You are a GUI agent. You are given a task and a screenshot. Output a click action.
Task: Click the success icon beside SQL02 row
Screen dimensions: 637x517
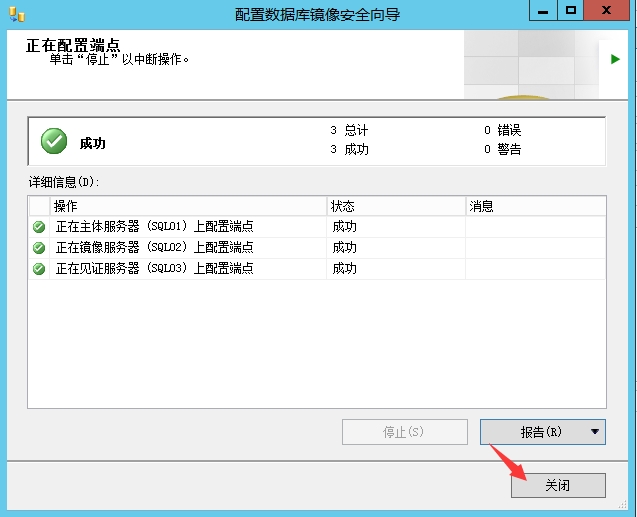pyautogui.click(x=39, y=248)
